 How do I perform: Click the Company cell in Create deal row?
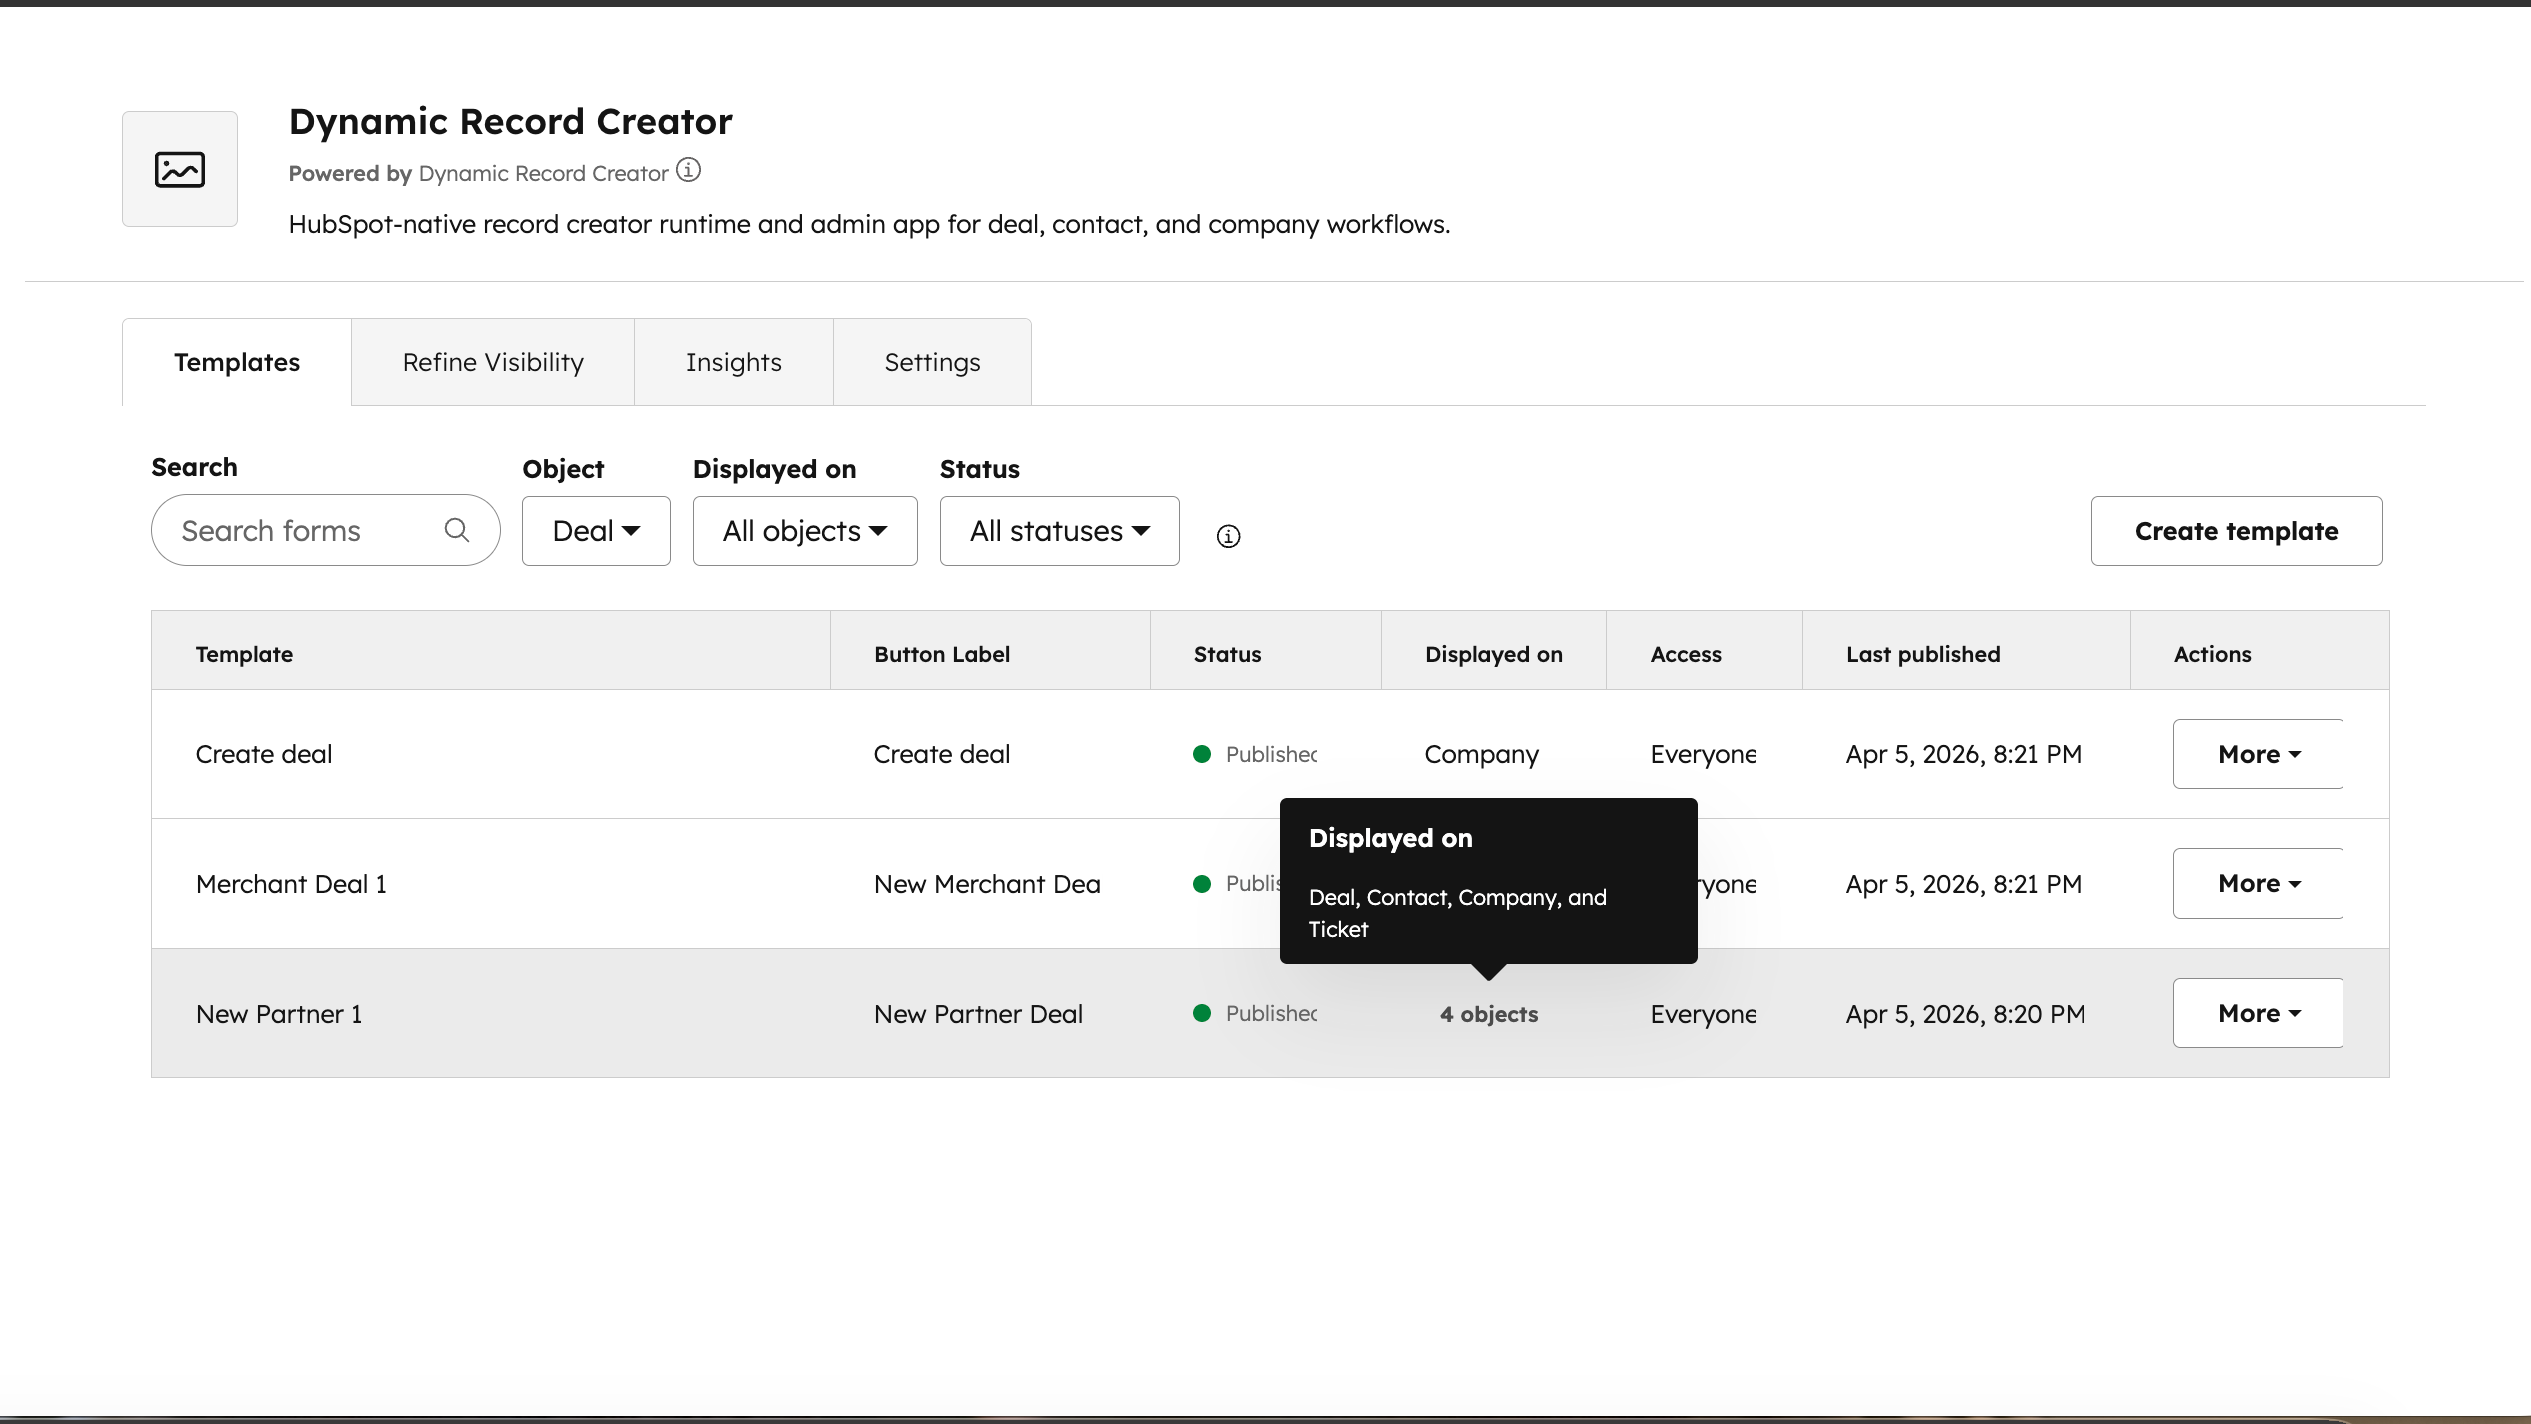click(x=1482, y=755)
